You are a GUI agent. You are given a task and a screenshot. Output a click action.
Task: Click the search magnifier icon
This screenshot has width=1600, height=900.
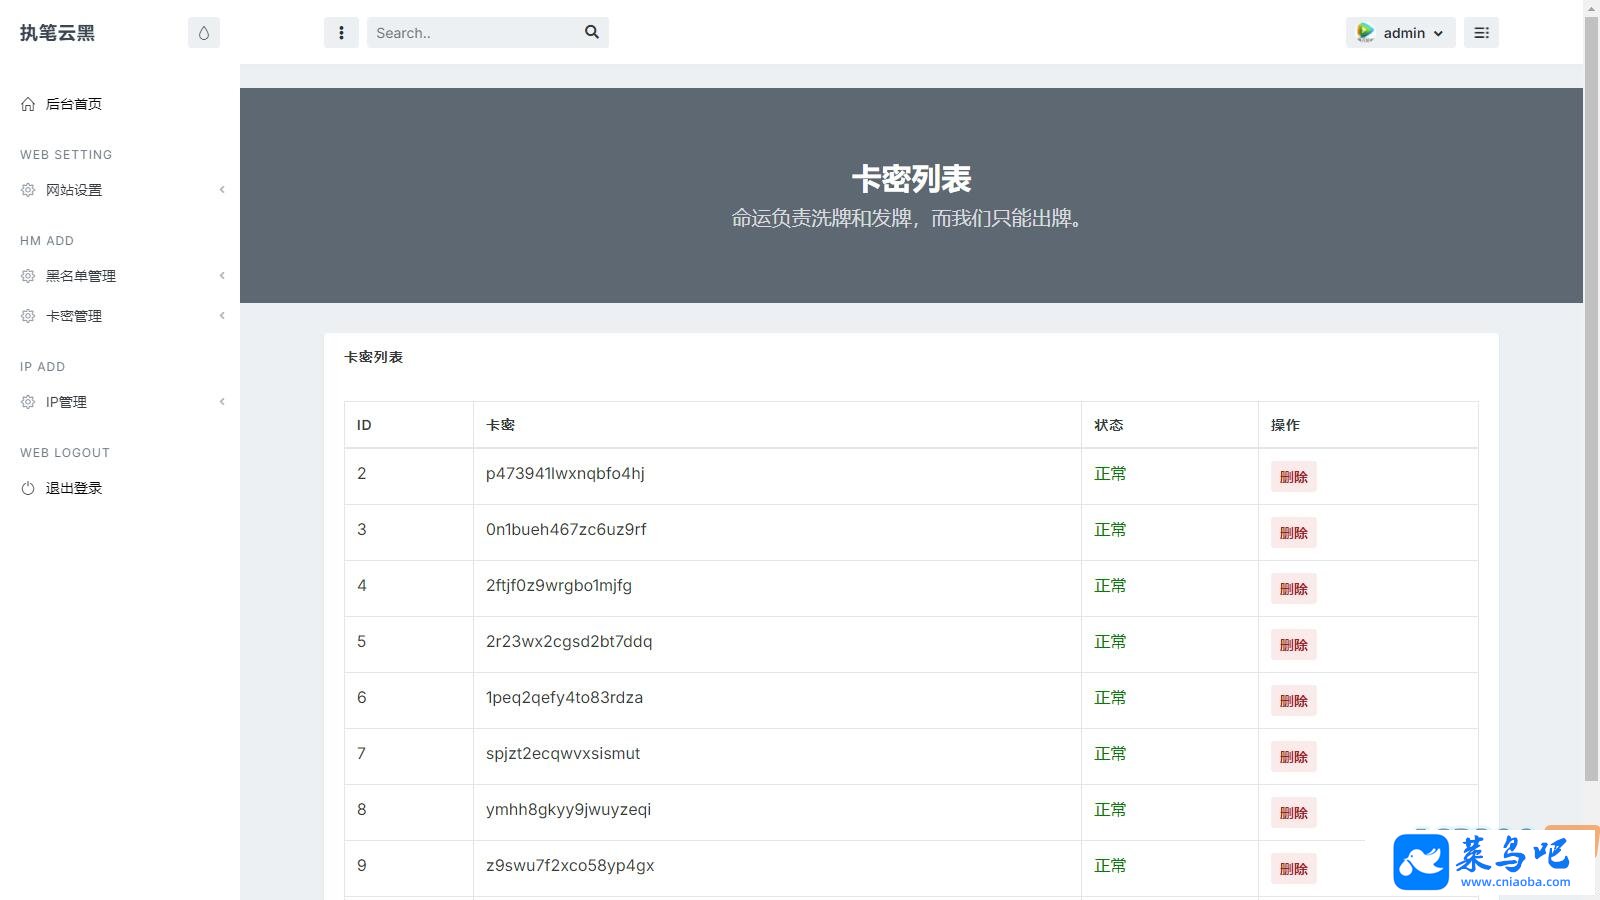[592, 32]
